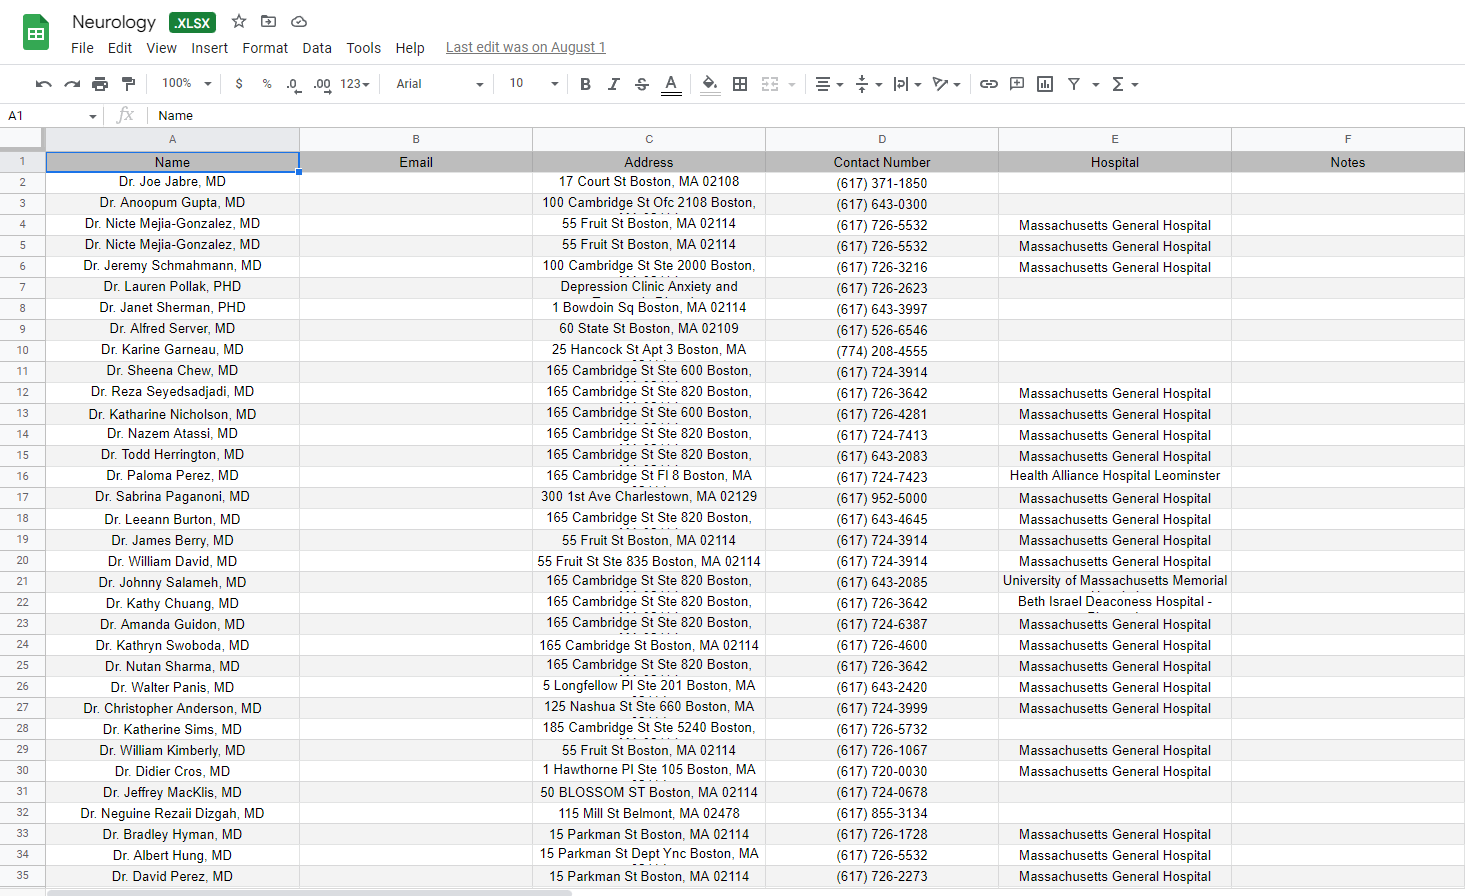Image resolution: width=1465 pixels, height=896 pixels.
Task: Open vertical align options
Action: point(868,84)
